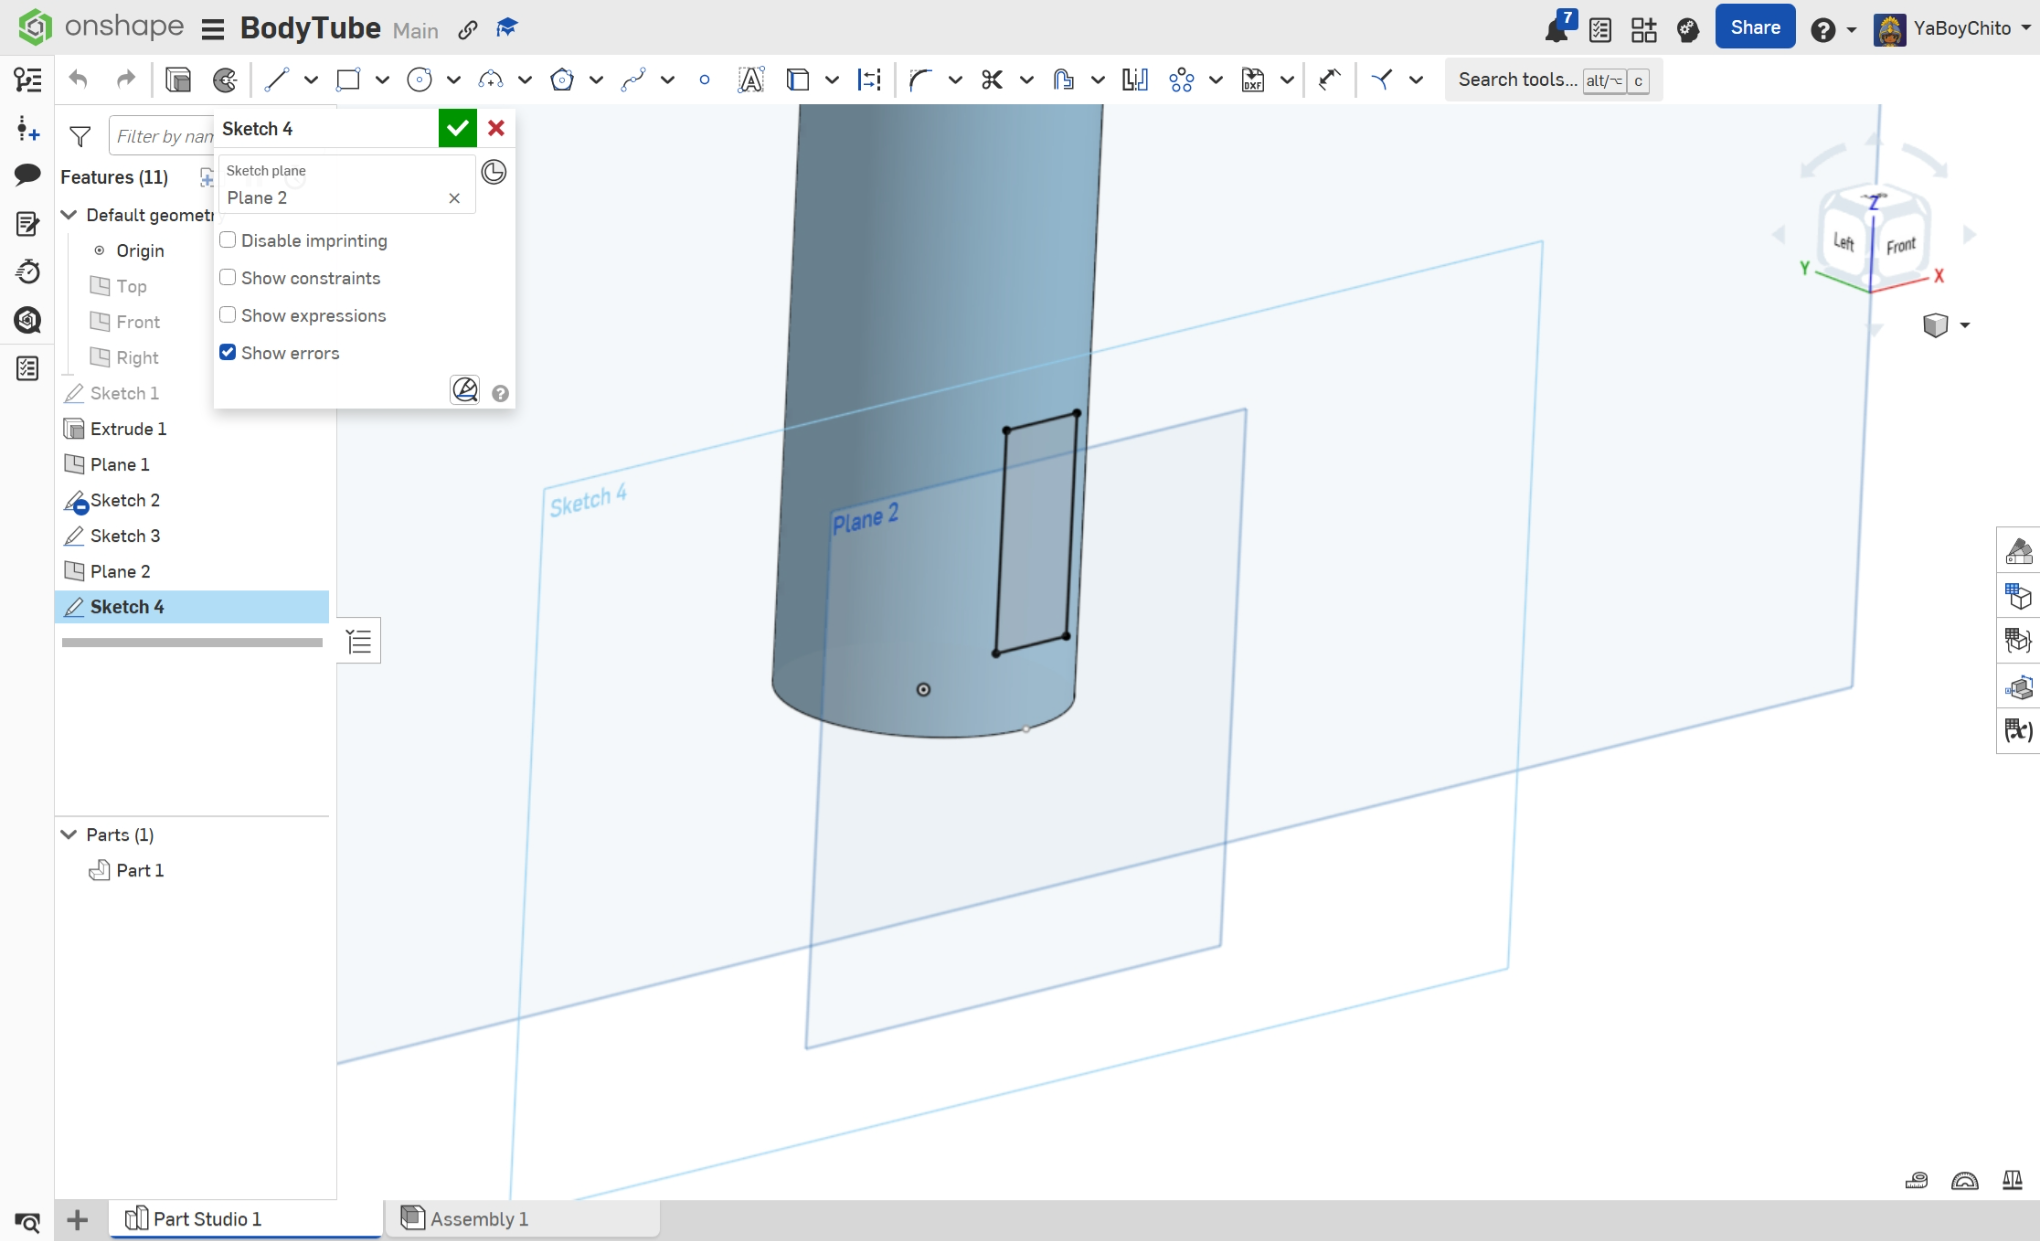Select the Line sketch tool
The height and width of the screenshot is (1241, 2040).
[x=277, y=80]
